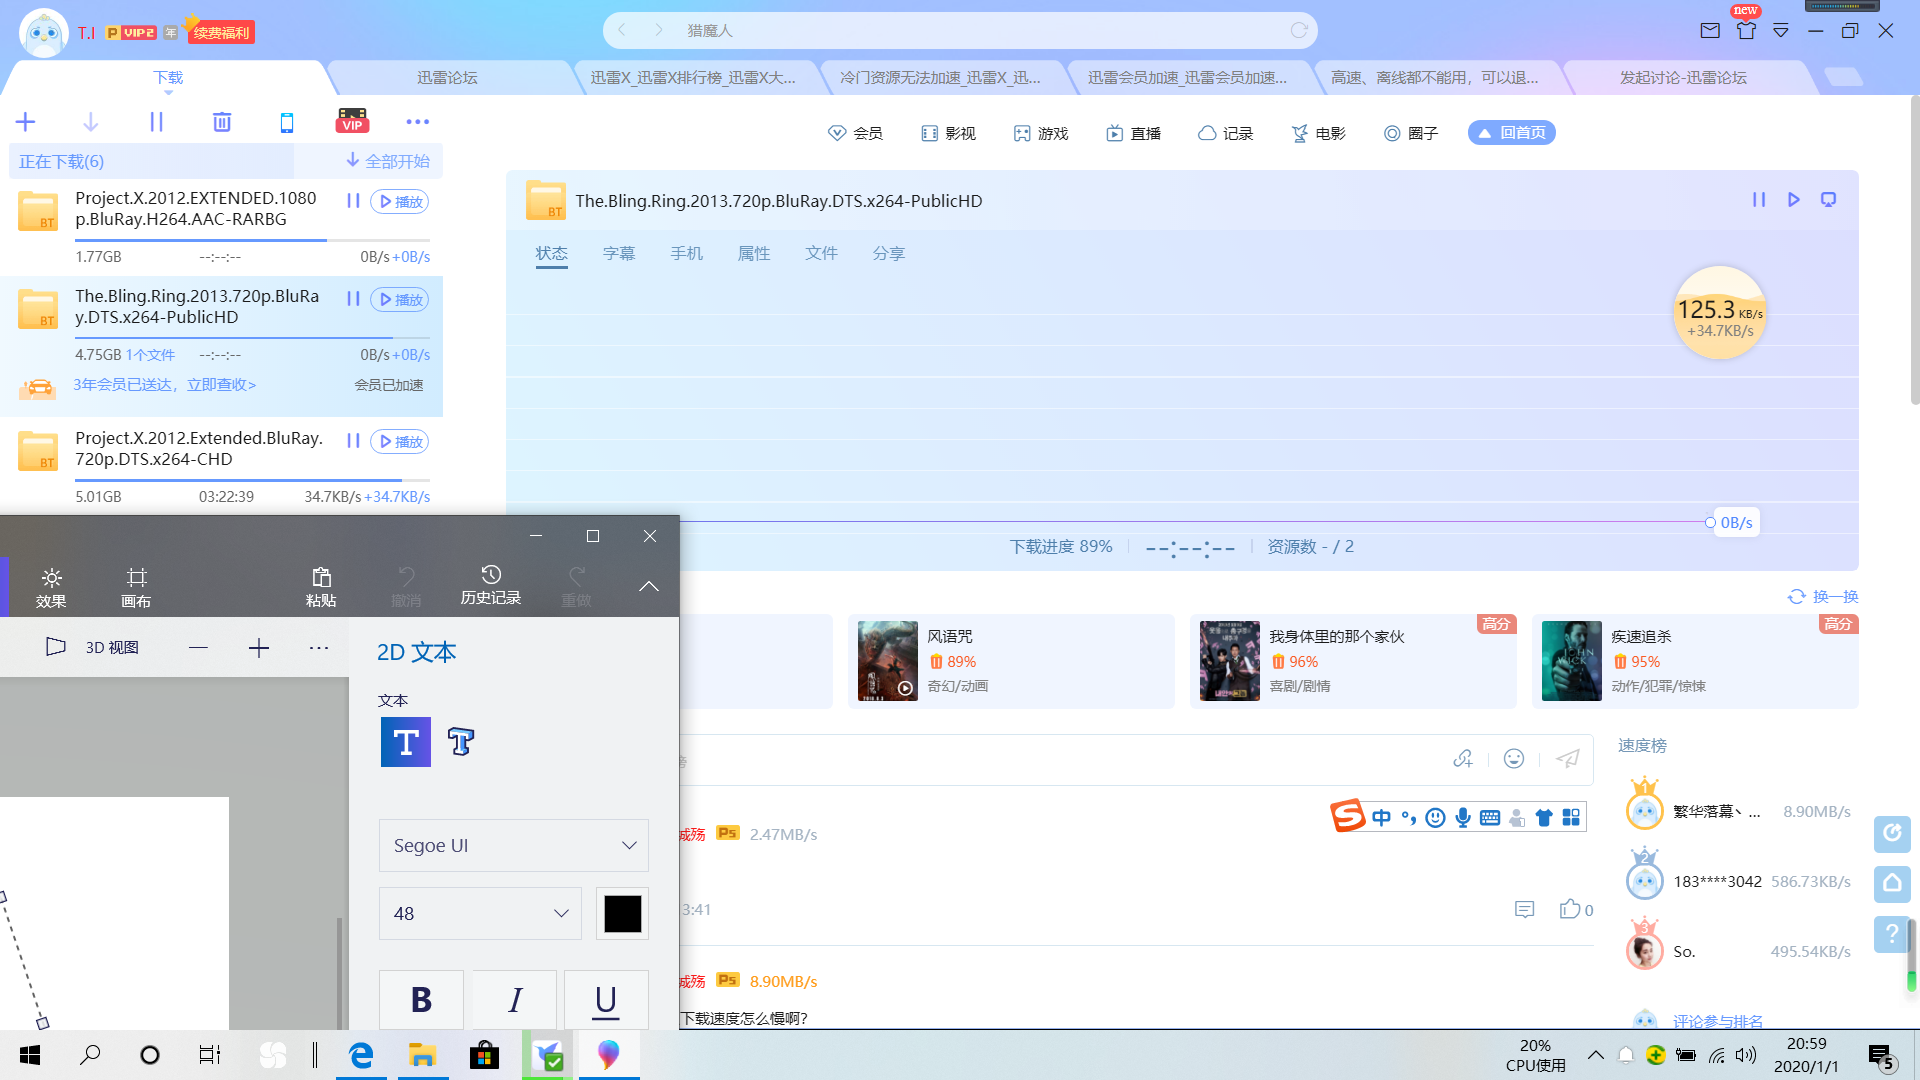Open the black text color swatch
Viewport: 1920px width, 1080px height.
pyautogui.click(x=622, y=914)
